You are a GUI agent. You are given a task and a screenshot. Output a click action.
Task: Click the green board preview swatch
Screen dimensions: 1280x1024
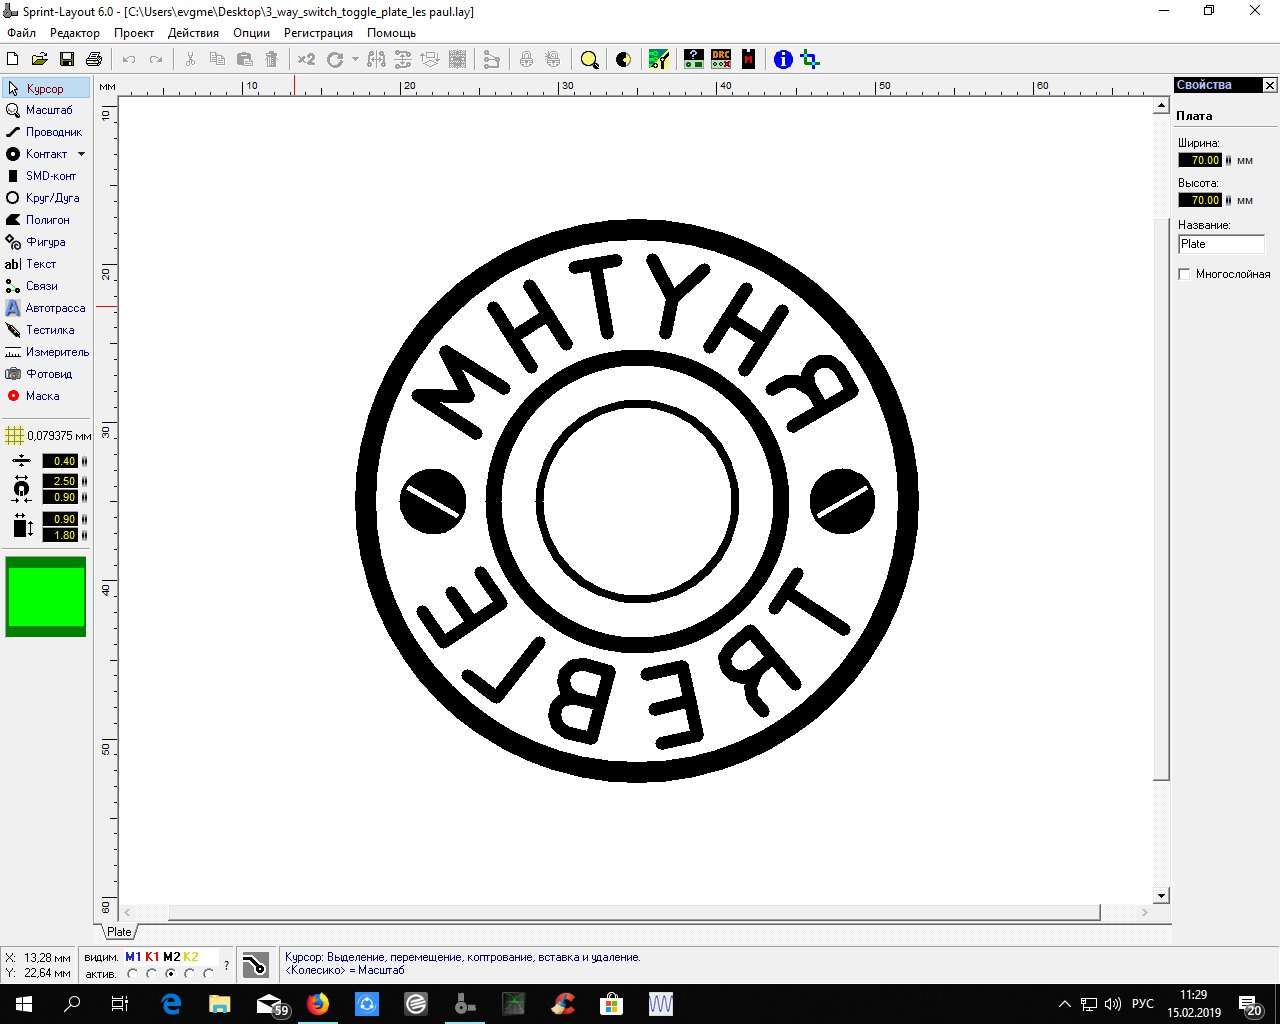pos(46,597)
